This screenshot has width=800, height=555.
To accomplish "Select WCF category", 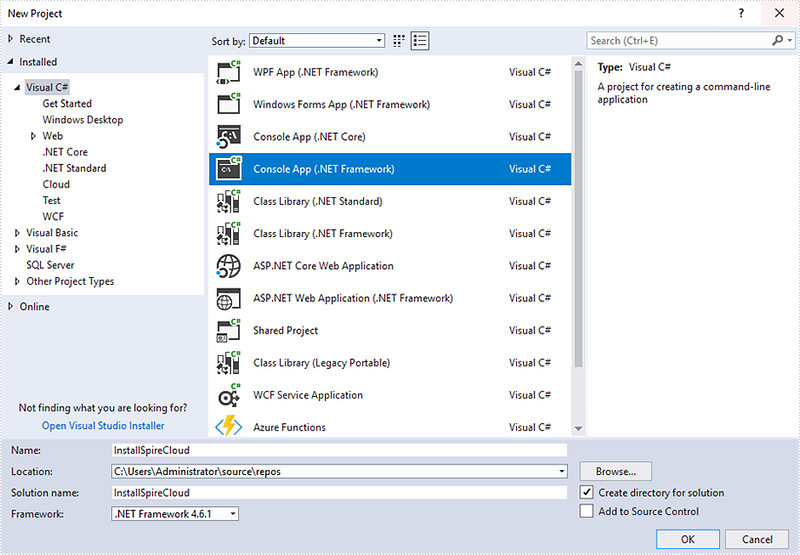I will click(53, 217).
